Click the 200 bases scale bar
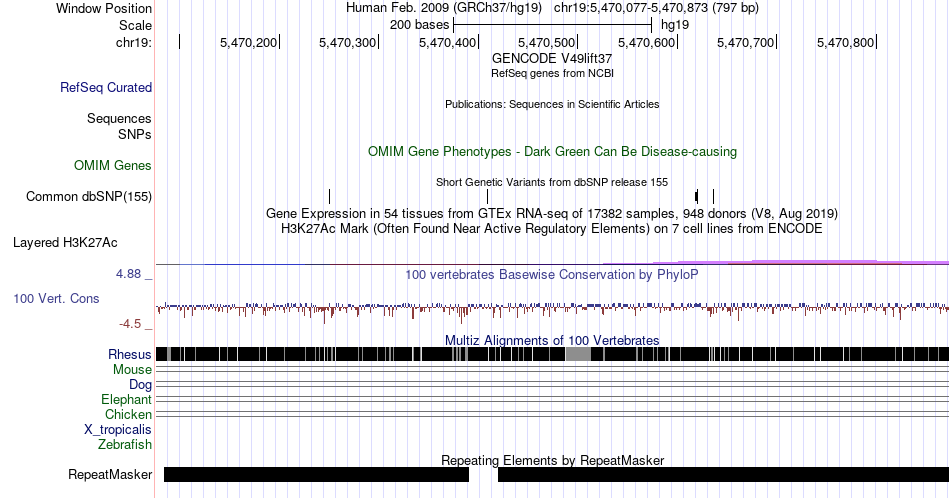Screen dimensions: 950x498 click(552, 25)
